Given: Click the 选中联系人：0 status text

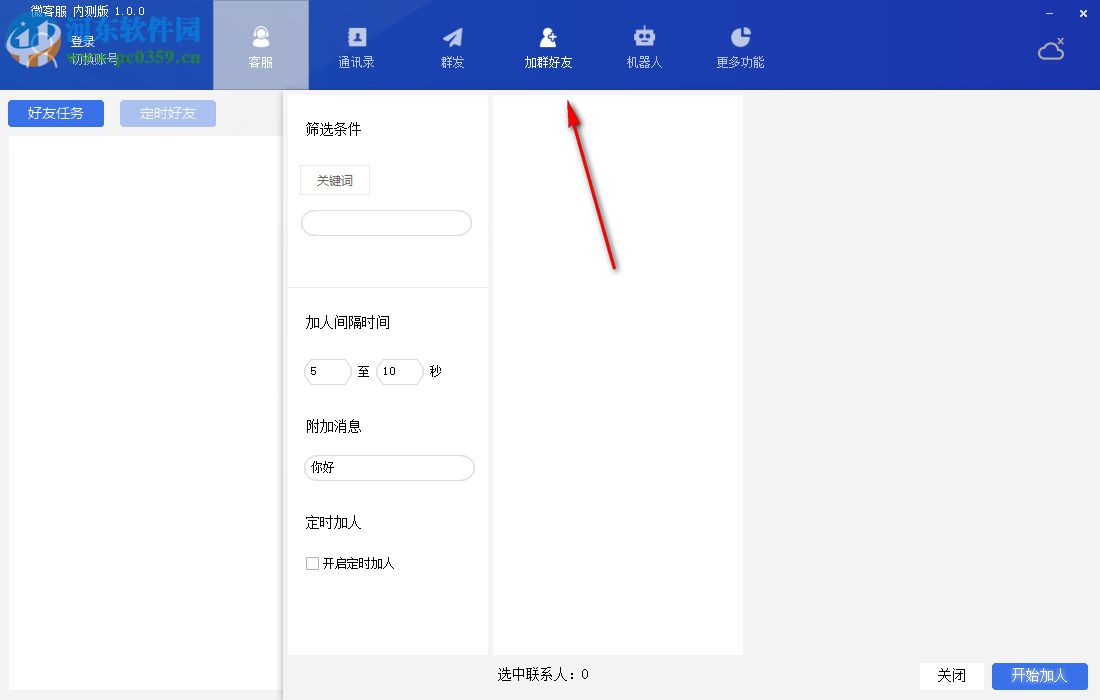Looking at the screenshot, I should [543, 675].
